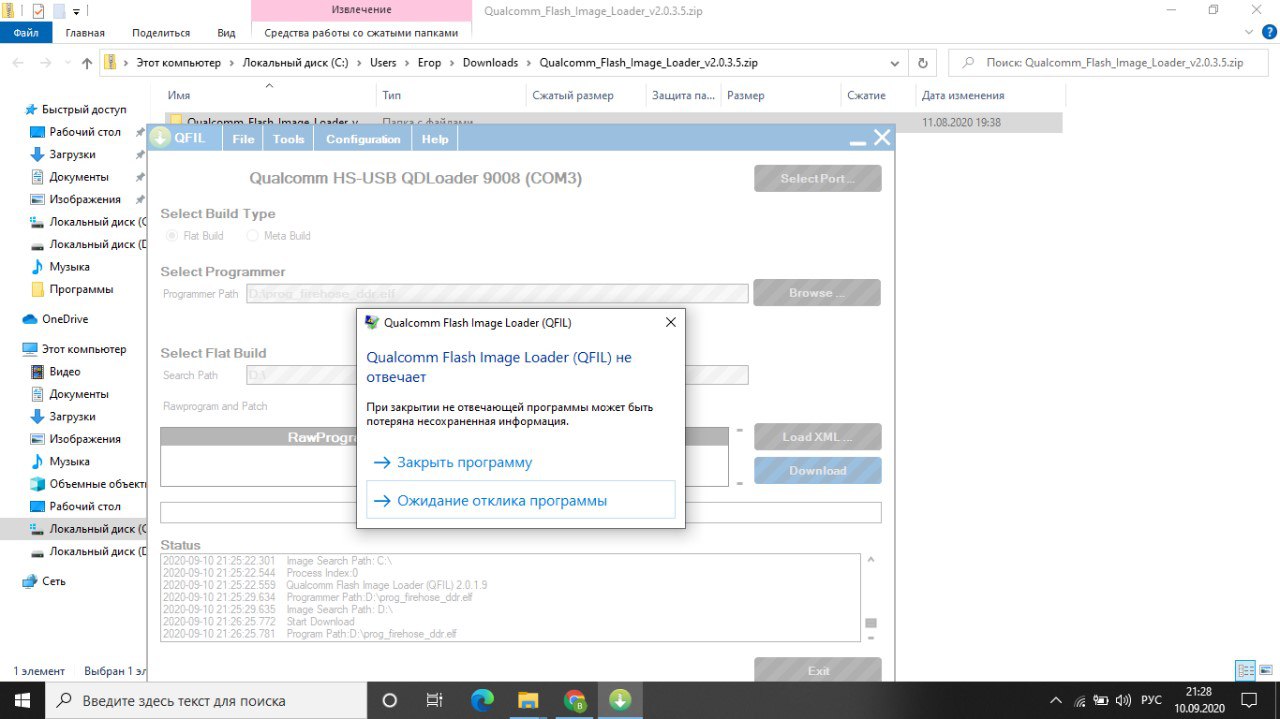Viewport: 1280px width, 719px height.
Task: Open Microsoft Edge from the taskbar
Action: click(482, 700)
